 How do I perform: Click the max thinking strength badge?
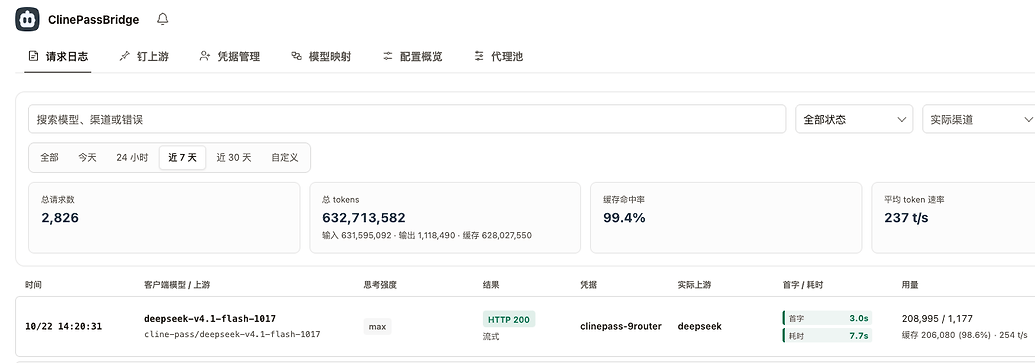click(377, 326)
